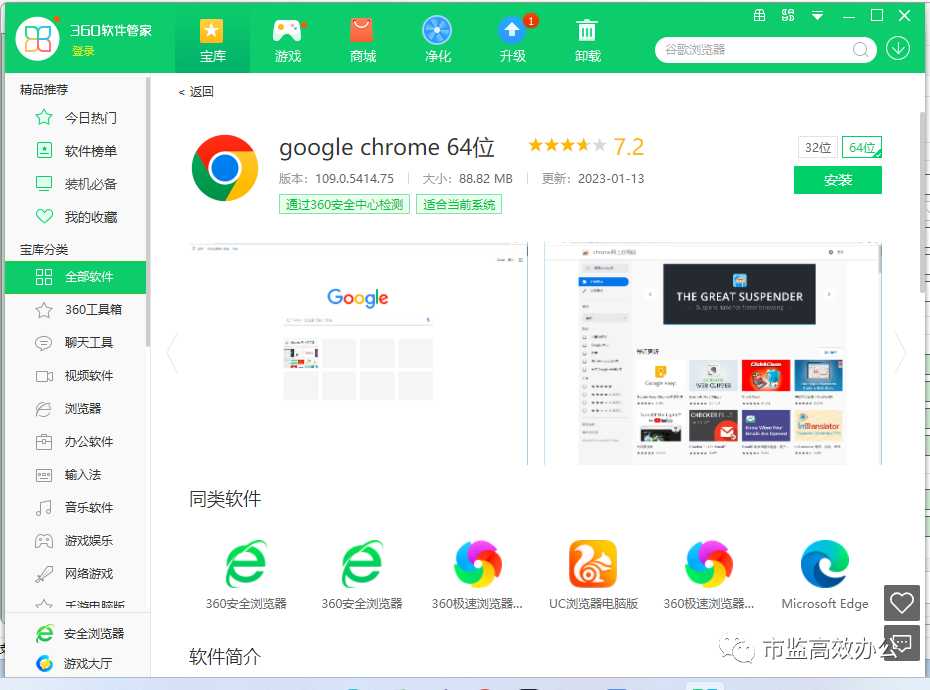Click the 登录 link
The image size is (930, 690).
pos(83,52)
